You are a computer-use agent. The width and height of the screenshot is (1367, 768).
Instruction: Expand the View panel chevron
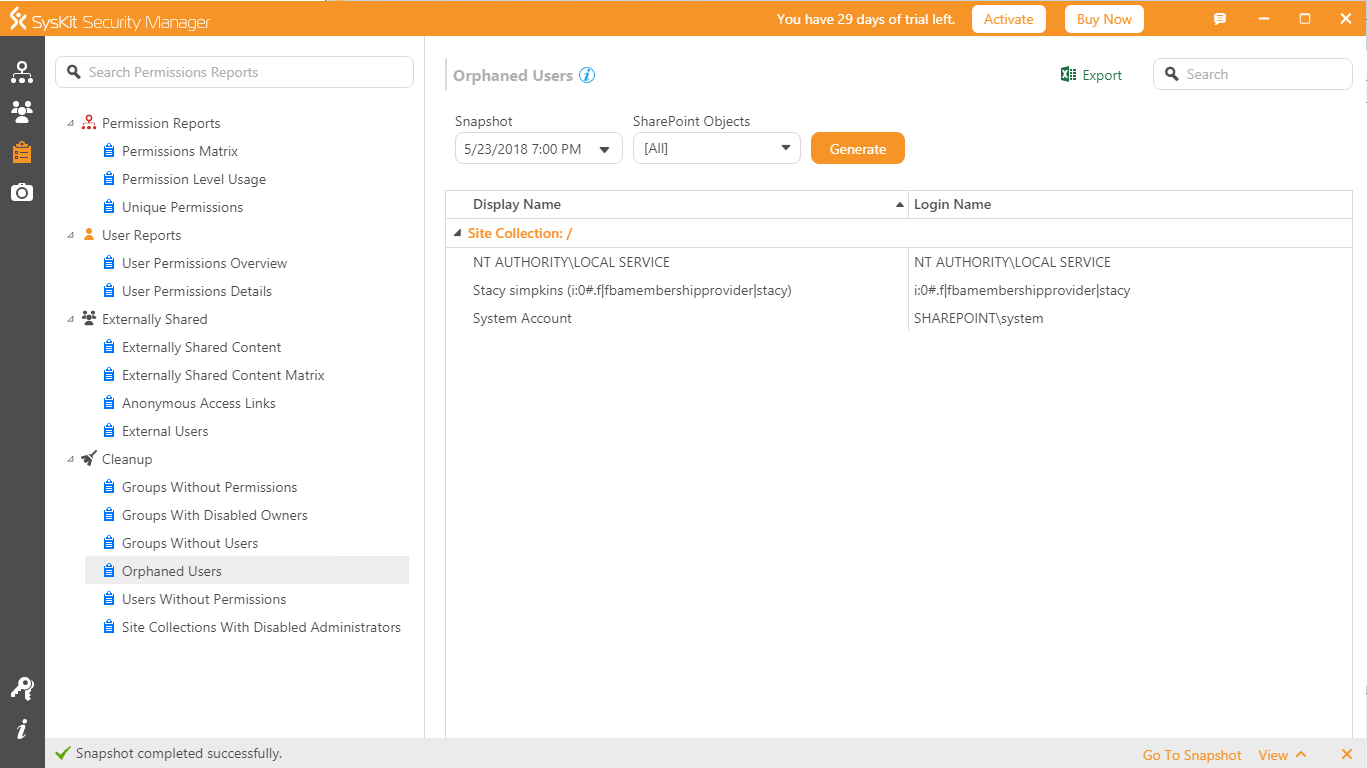pos(1301,755)
